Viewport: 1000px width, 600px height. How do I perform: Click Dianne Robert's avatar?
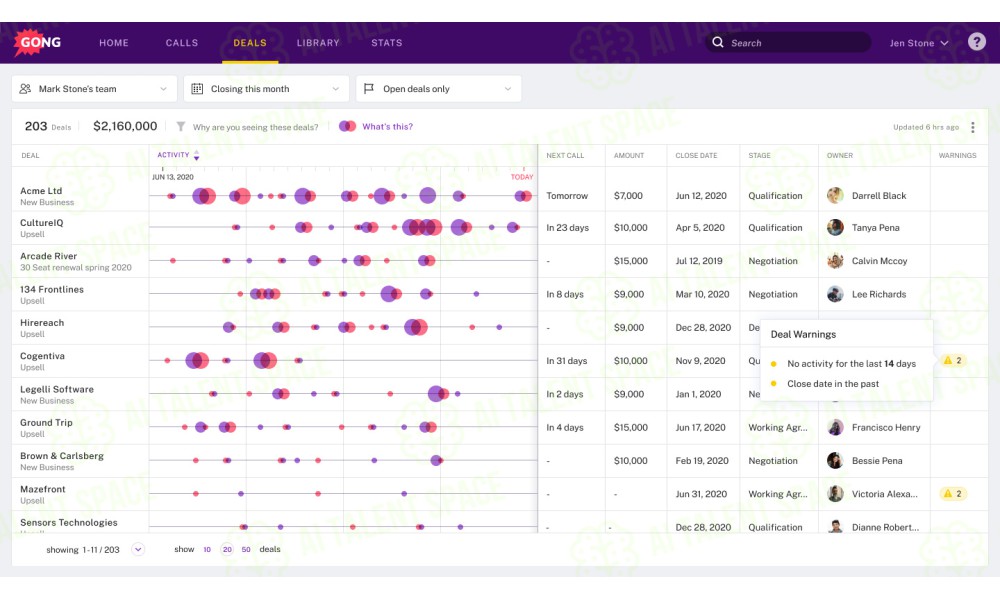tap(835, 526)
